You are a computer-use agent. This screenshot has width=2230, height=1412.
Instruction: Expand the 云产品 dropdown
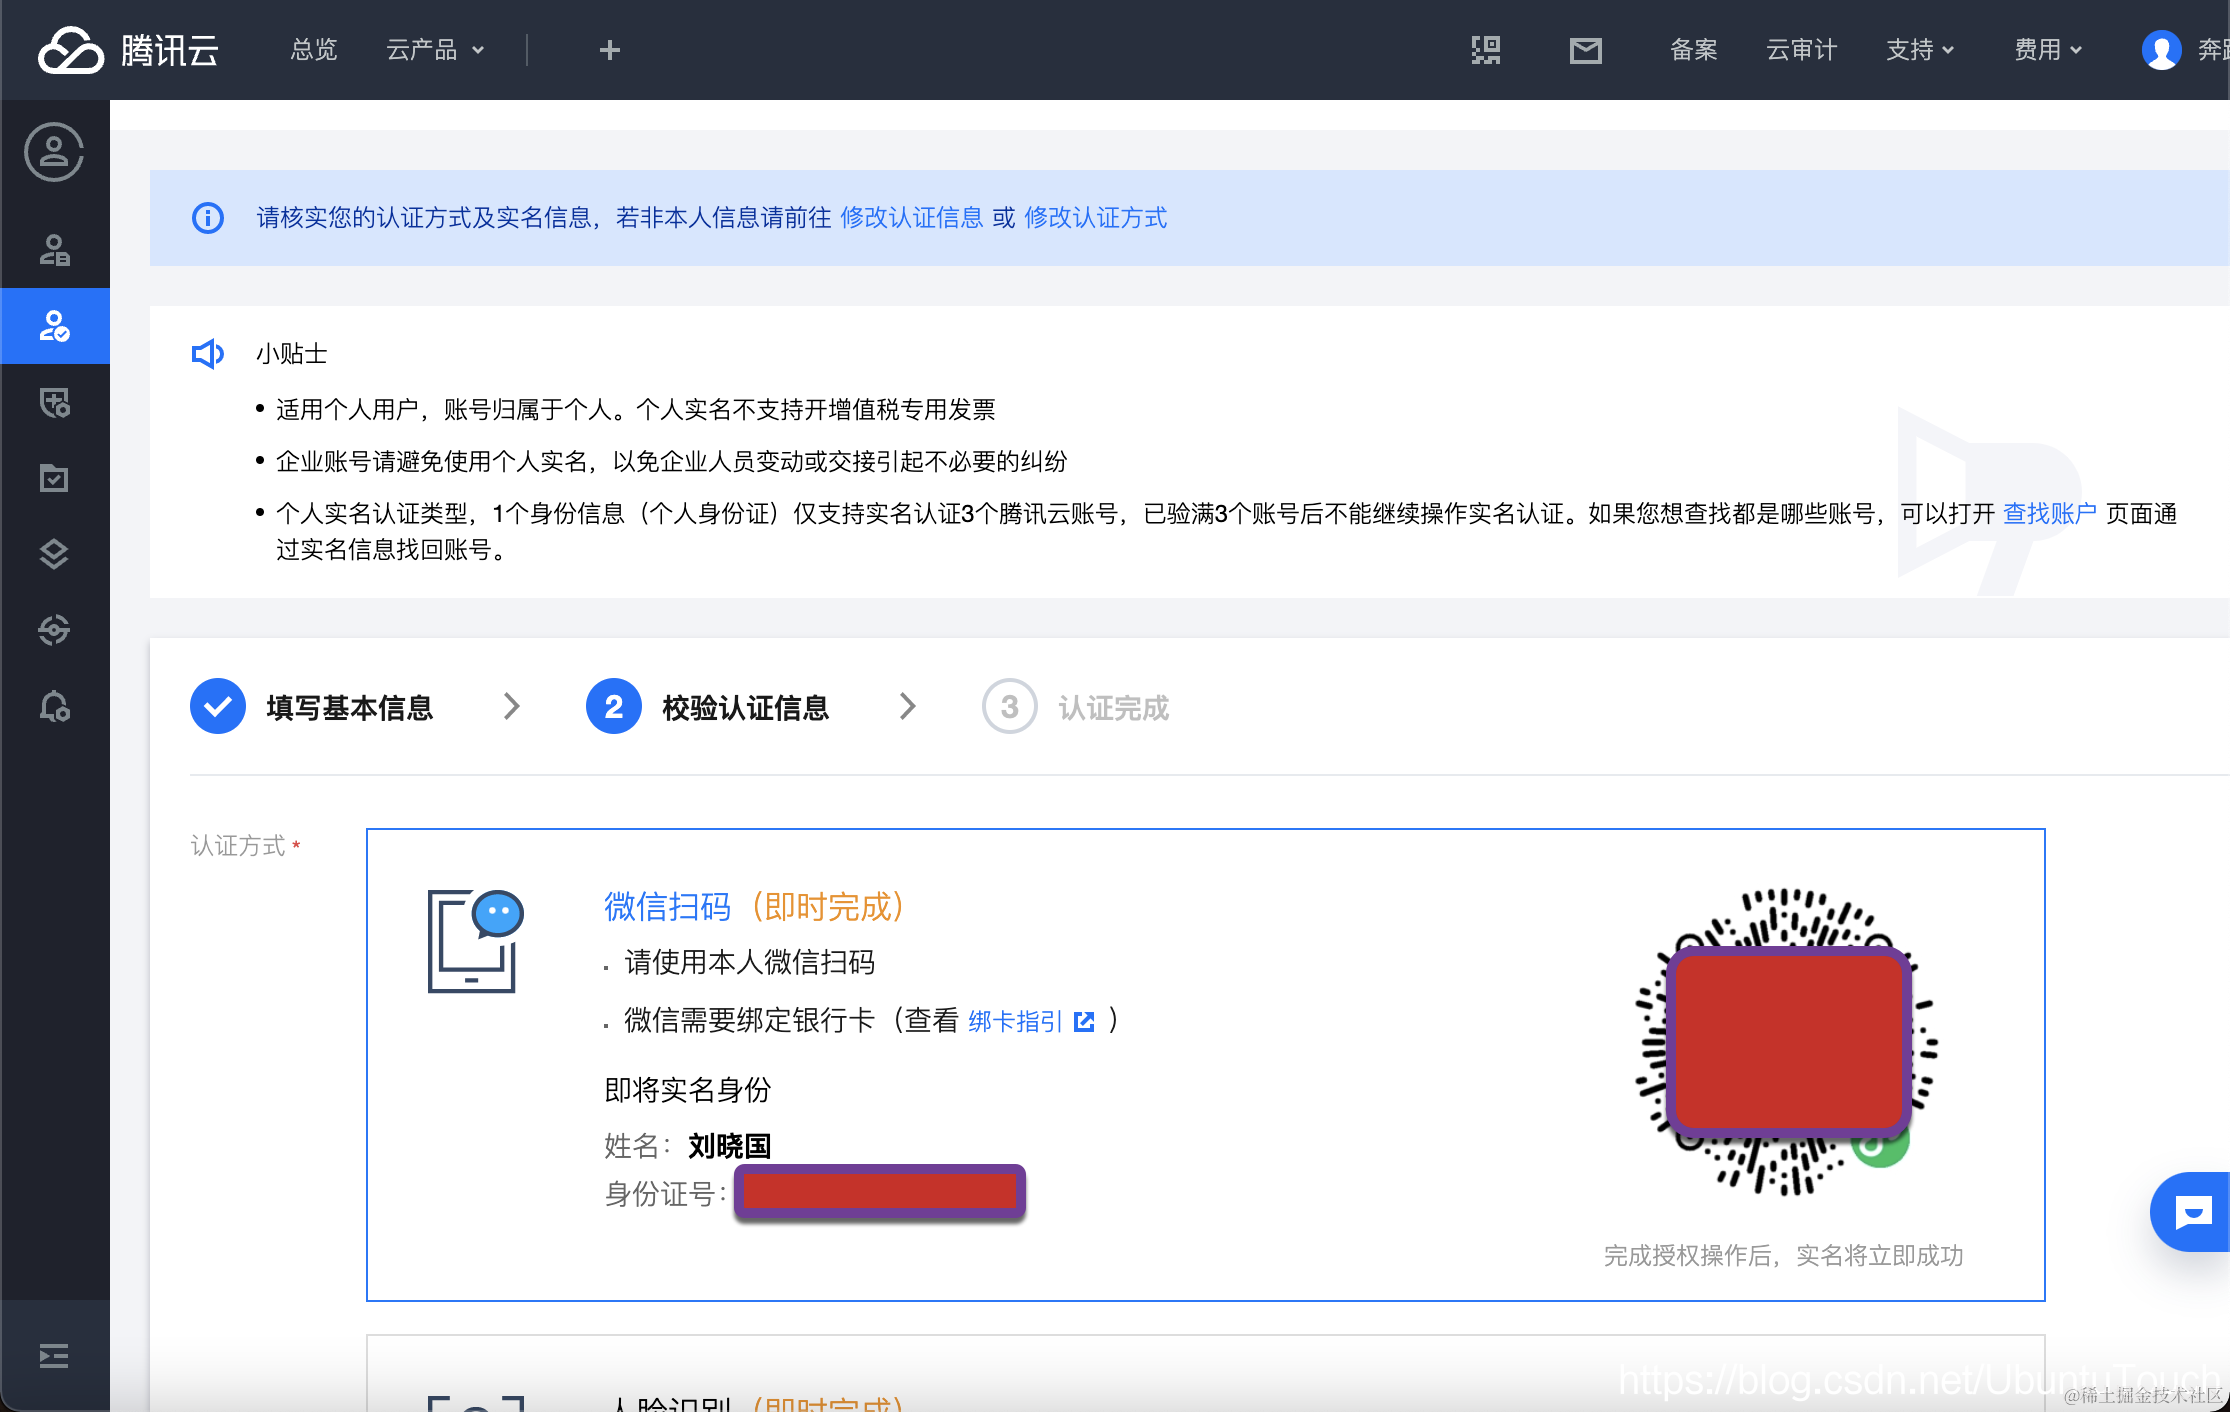[435, 50]
